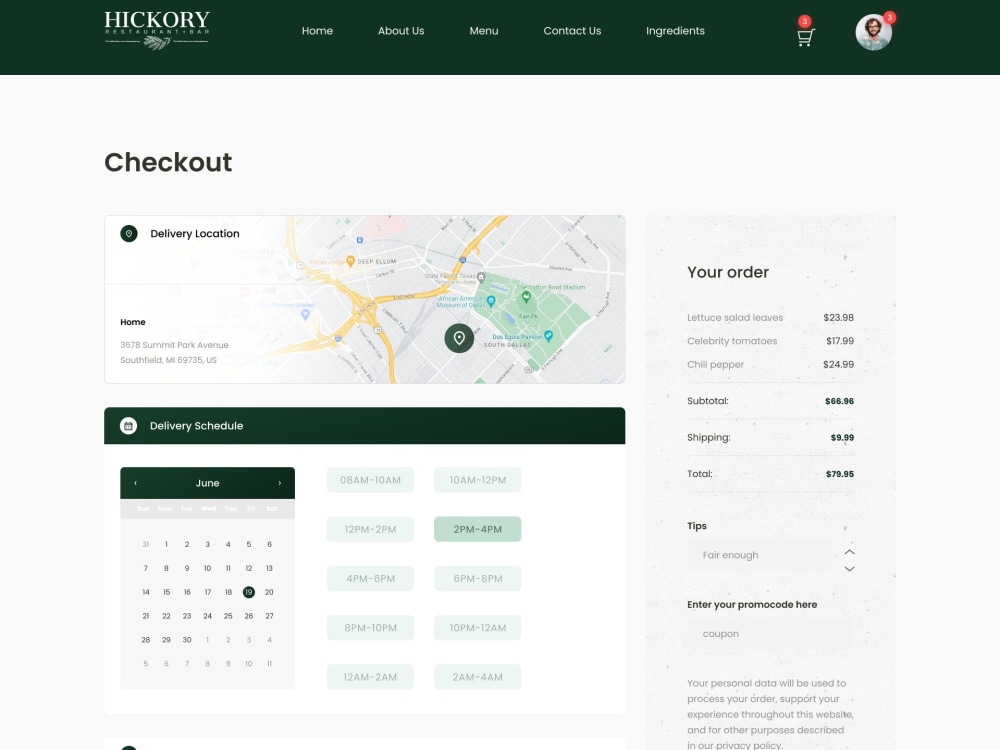Select June 19 highlighted date
Screen dimensions: 1000x750
pos(249,592)
